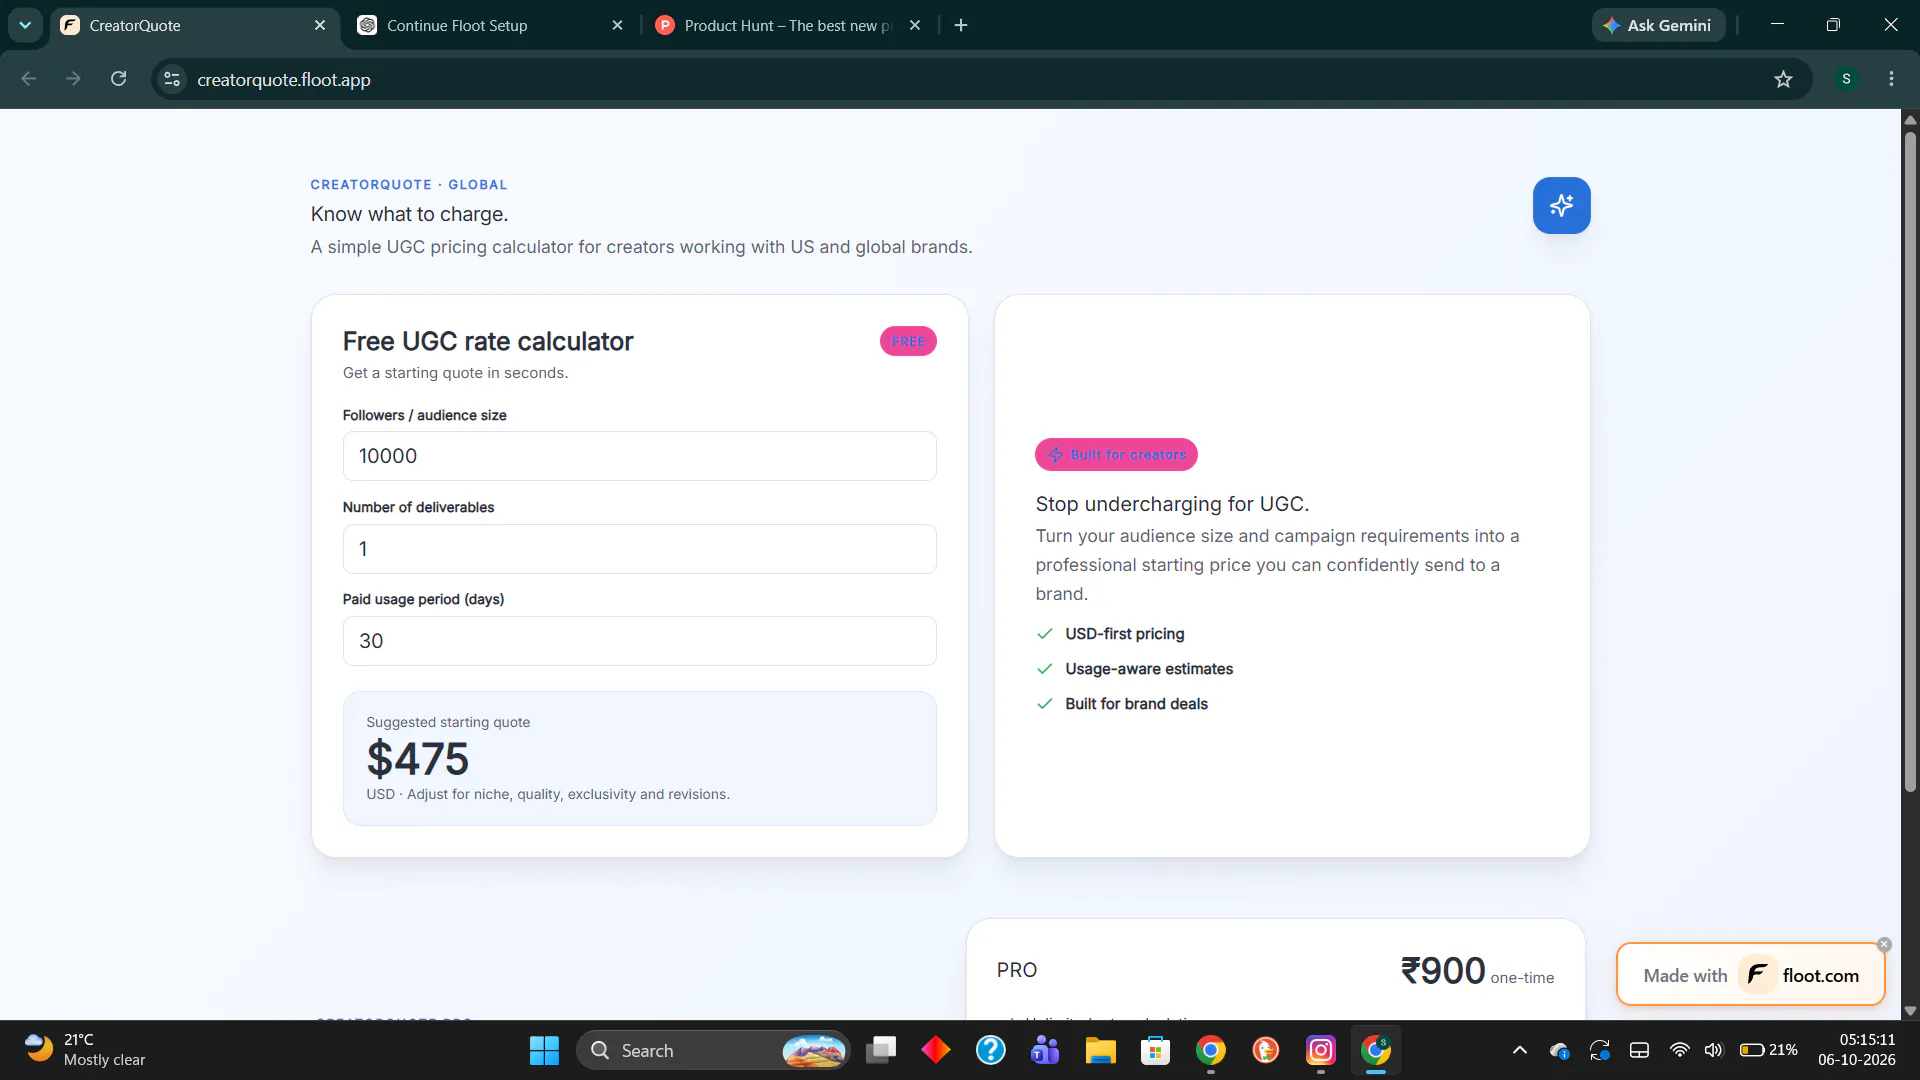Open Microsoft Store from the taskbar

point(1155,1050)
